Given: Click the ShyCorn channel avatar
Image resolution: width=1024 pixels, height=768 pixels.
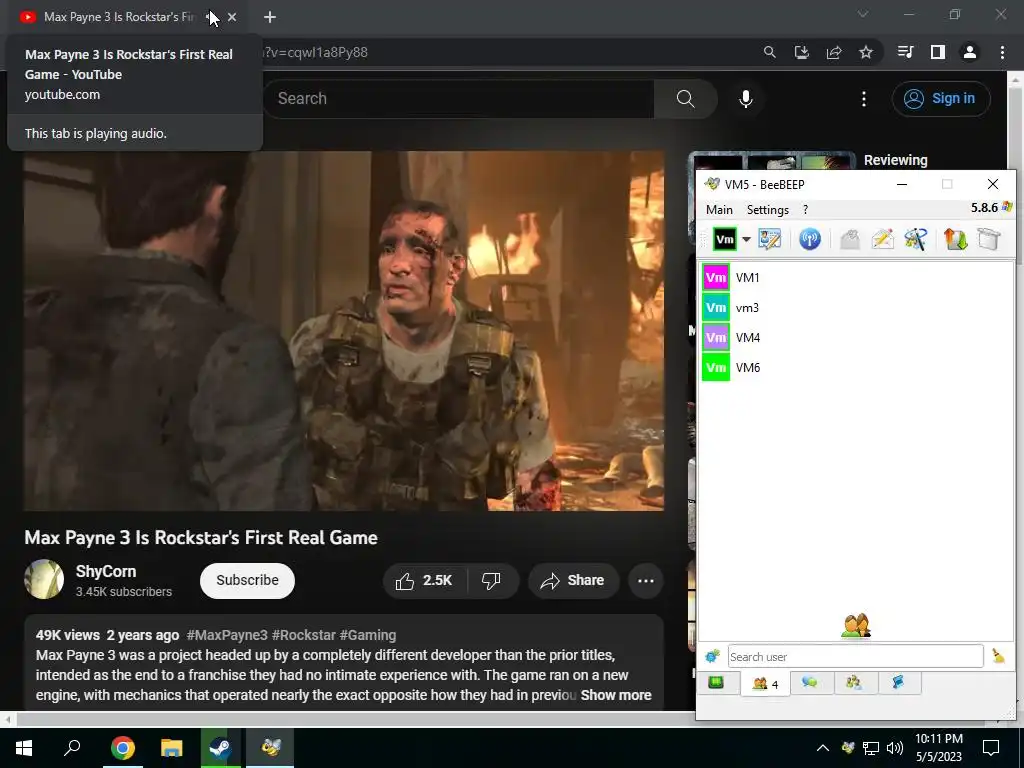Looking at the screenshot, I should point(44,579).
